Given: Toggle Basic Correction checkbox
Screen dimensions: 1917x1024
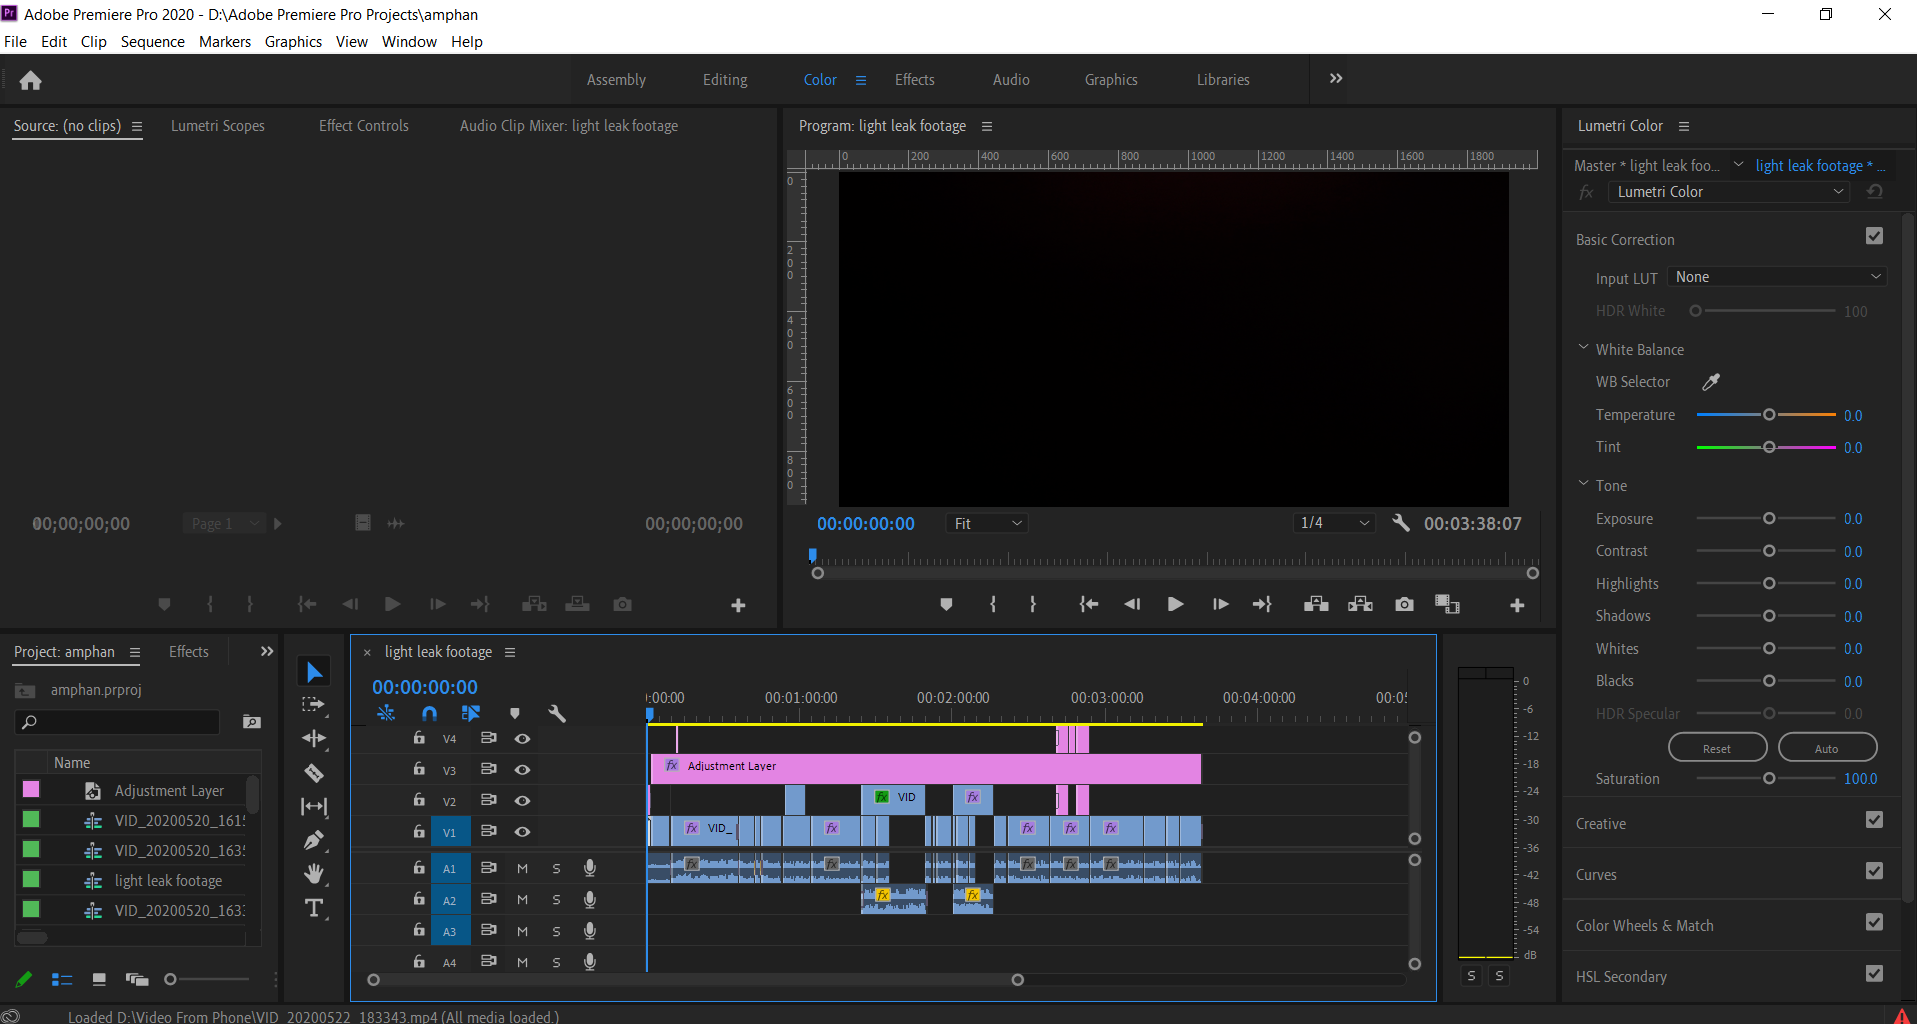Looking at the screenshot, I should tap(1874, 236).
